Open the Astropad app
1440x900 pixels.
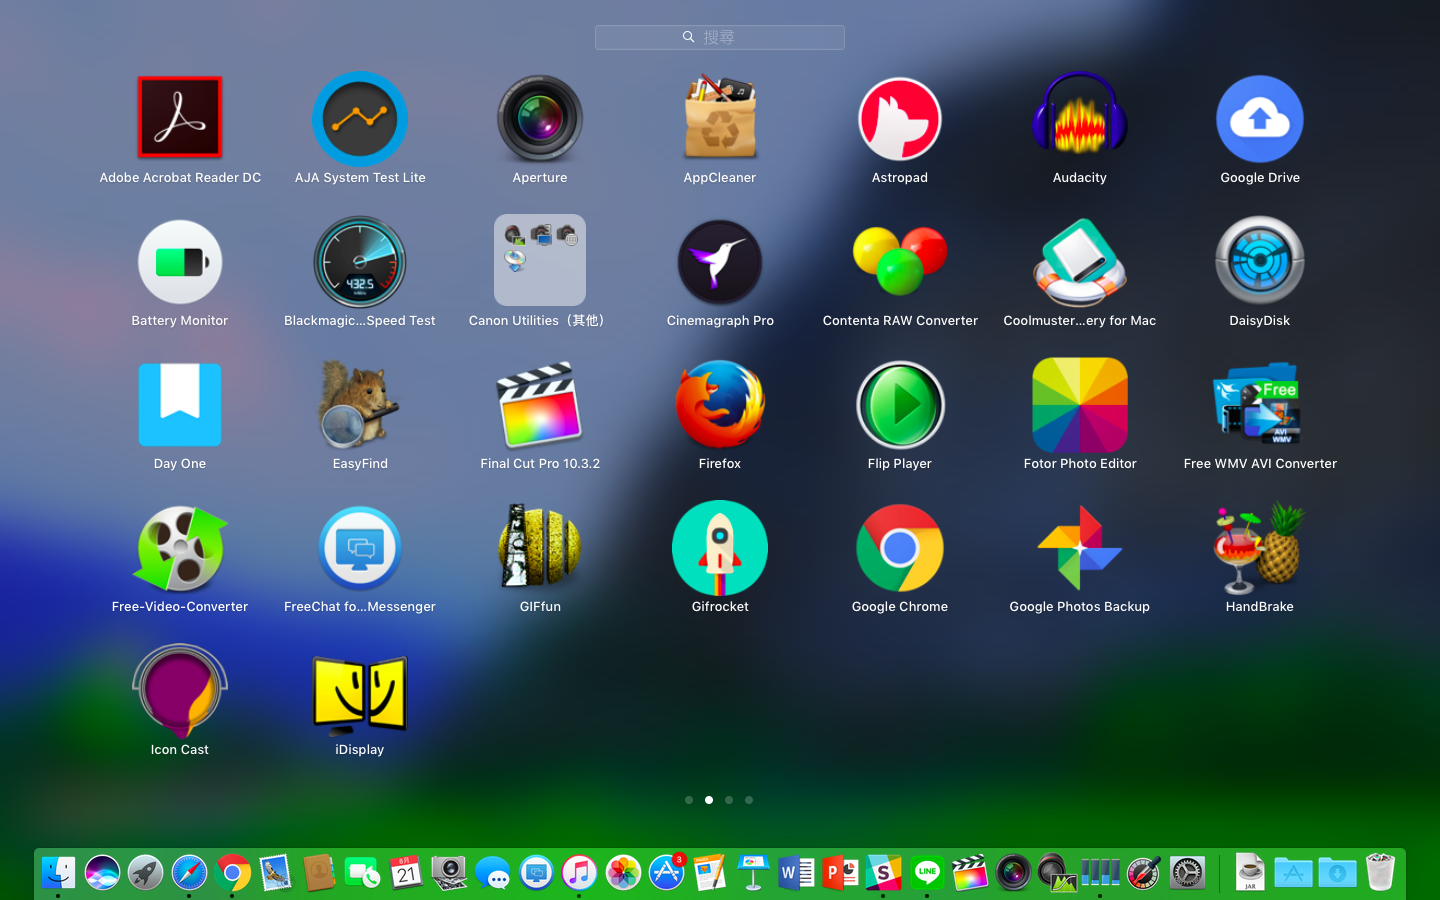tap(900, 118)
